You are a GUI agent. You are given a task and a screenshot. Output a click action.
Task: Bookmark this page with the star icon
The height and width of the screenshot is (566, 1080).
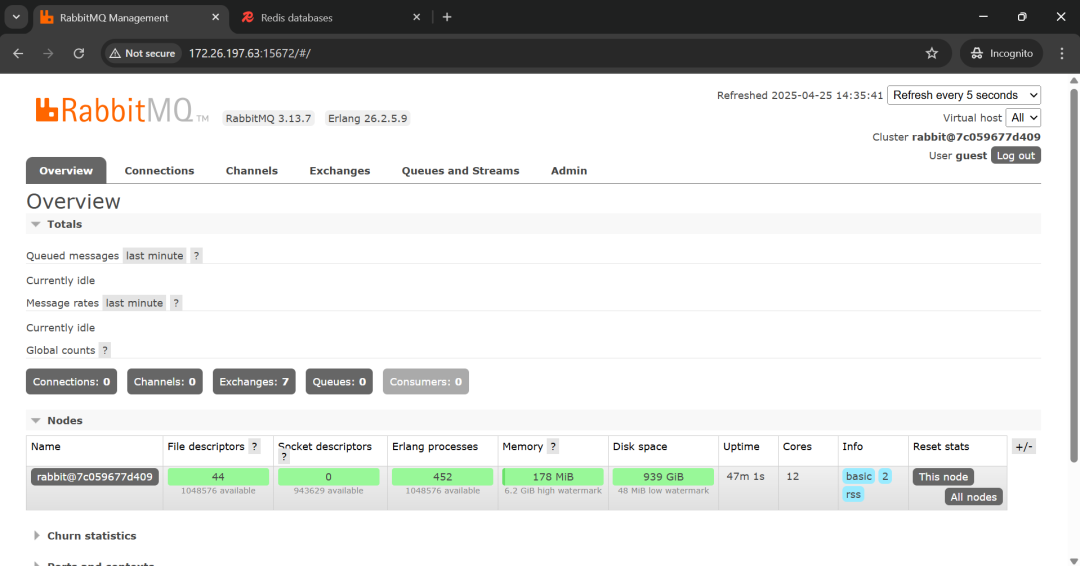(931, 53)
